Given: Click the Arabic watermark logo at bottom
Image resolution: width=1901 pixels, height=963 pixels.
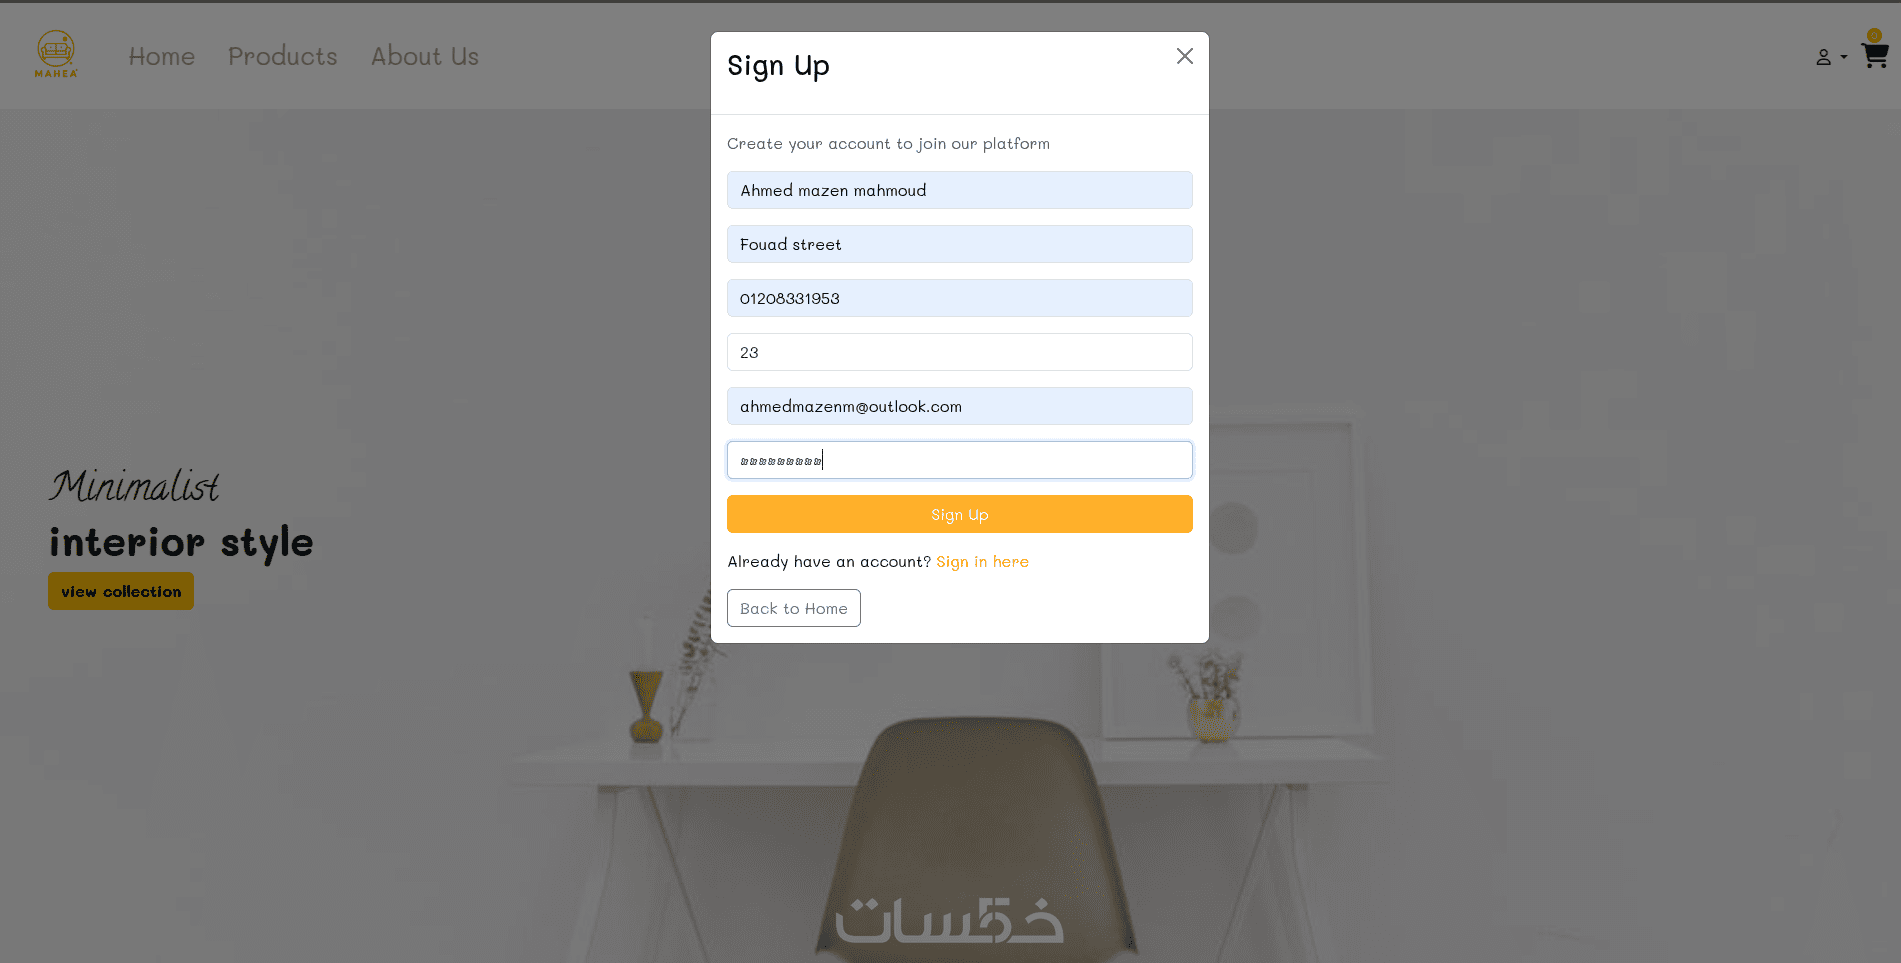Looking at the screenshot, I should (949, 920).
